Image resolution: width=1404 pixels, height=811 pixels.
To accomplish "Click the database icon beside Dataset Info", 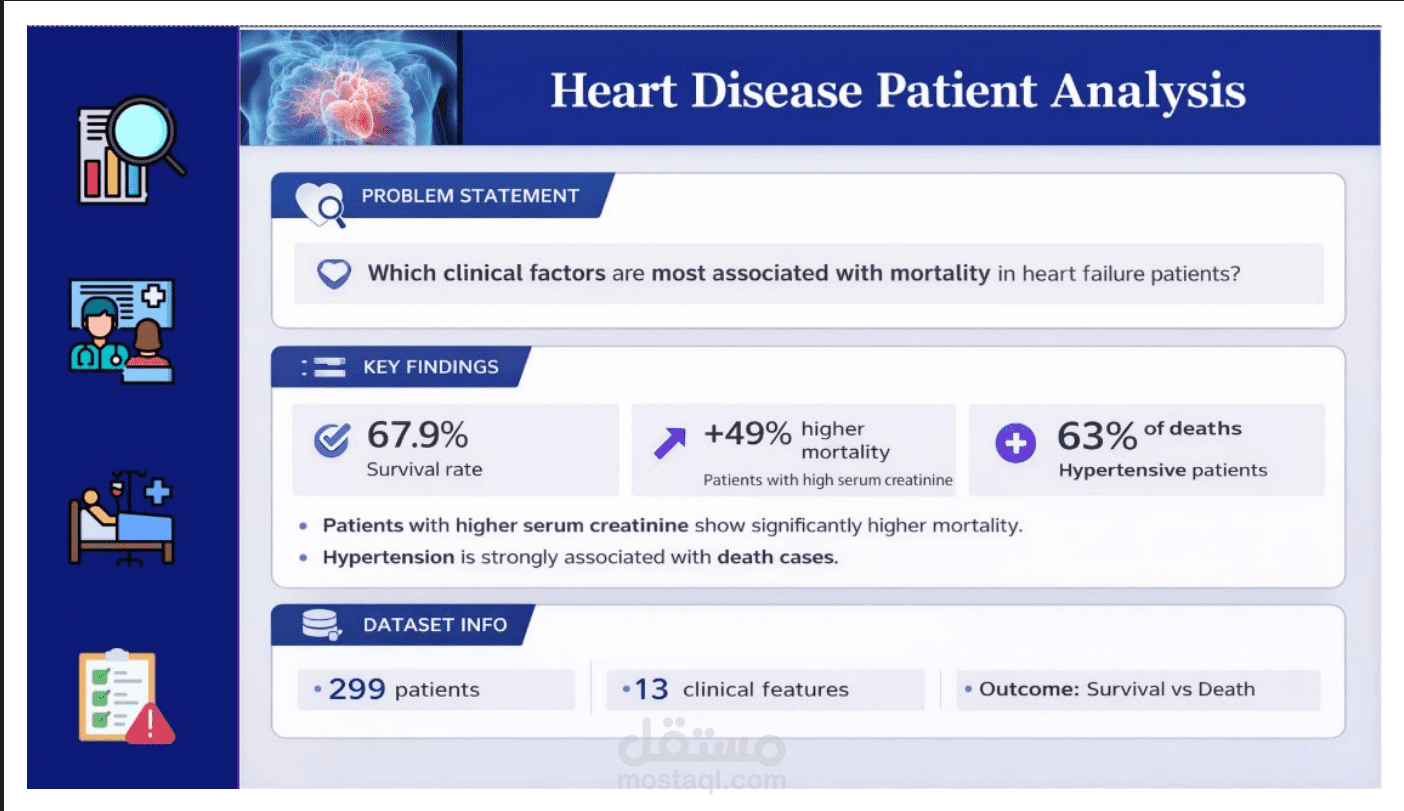I will click(322, 625).
